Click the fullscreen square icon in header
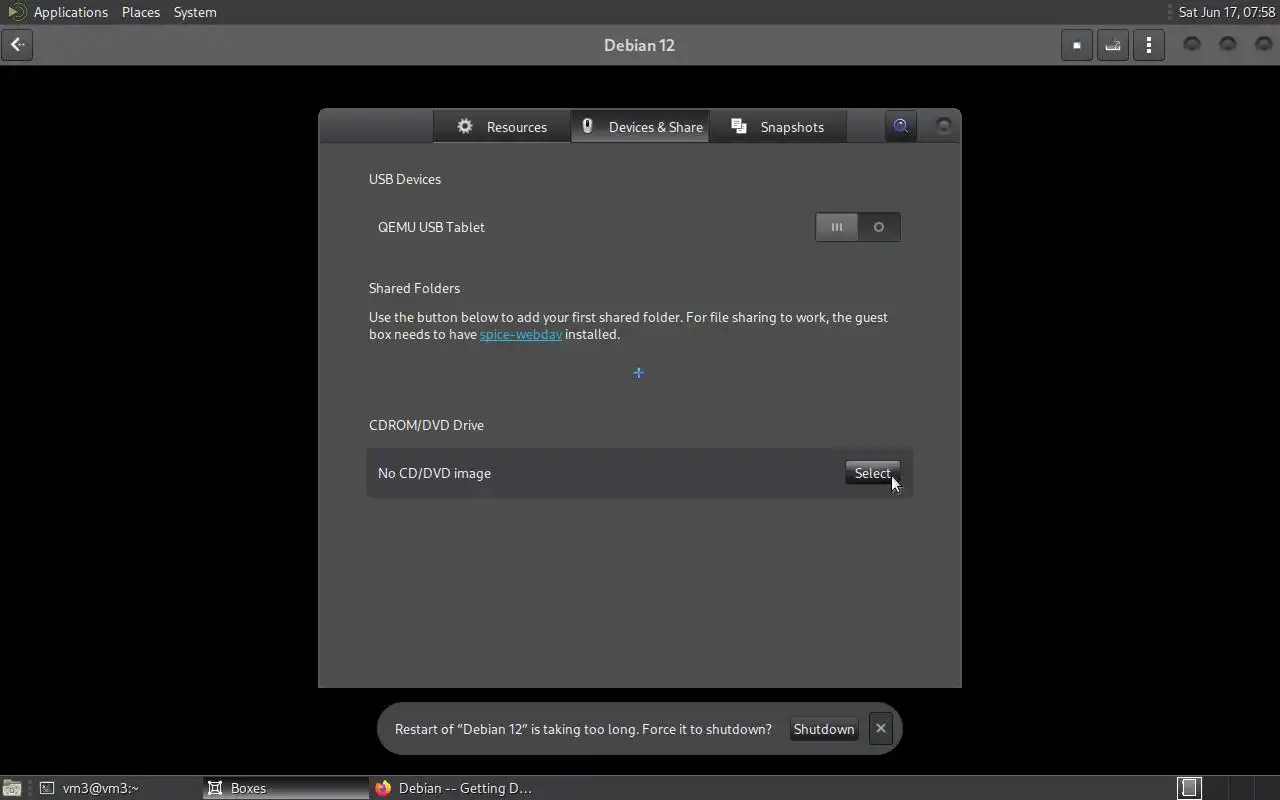The image size is (1280, 800). tap(1076, 45)
